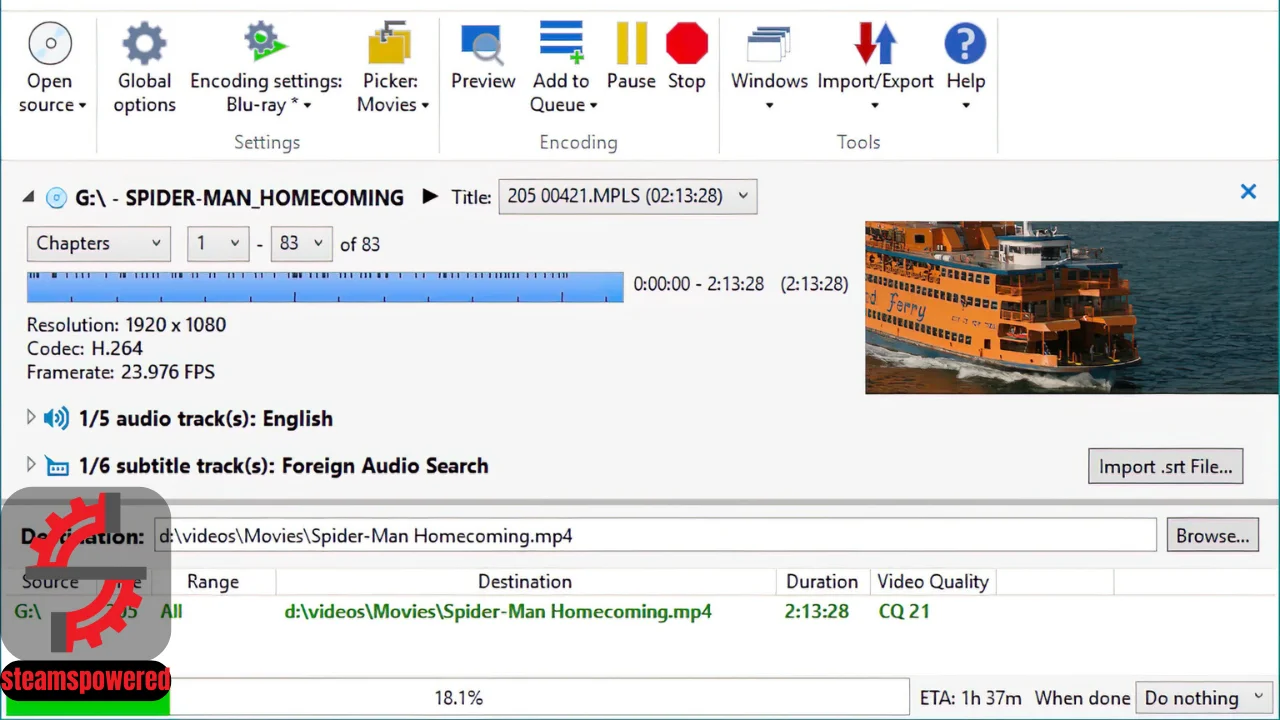Open start chapter dropdown showing 1

click(x=218, y=243)
